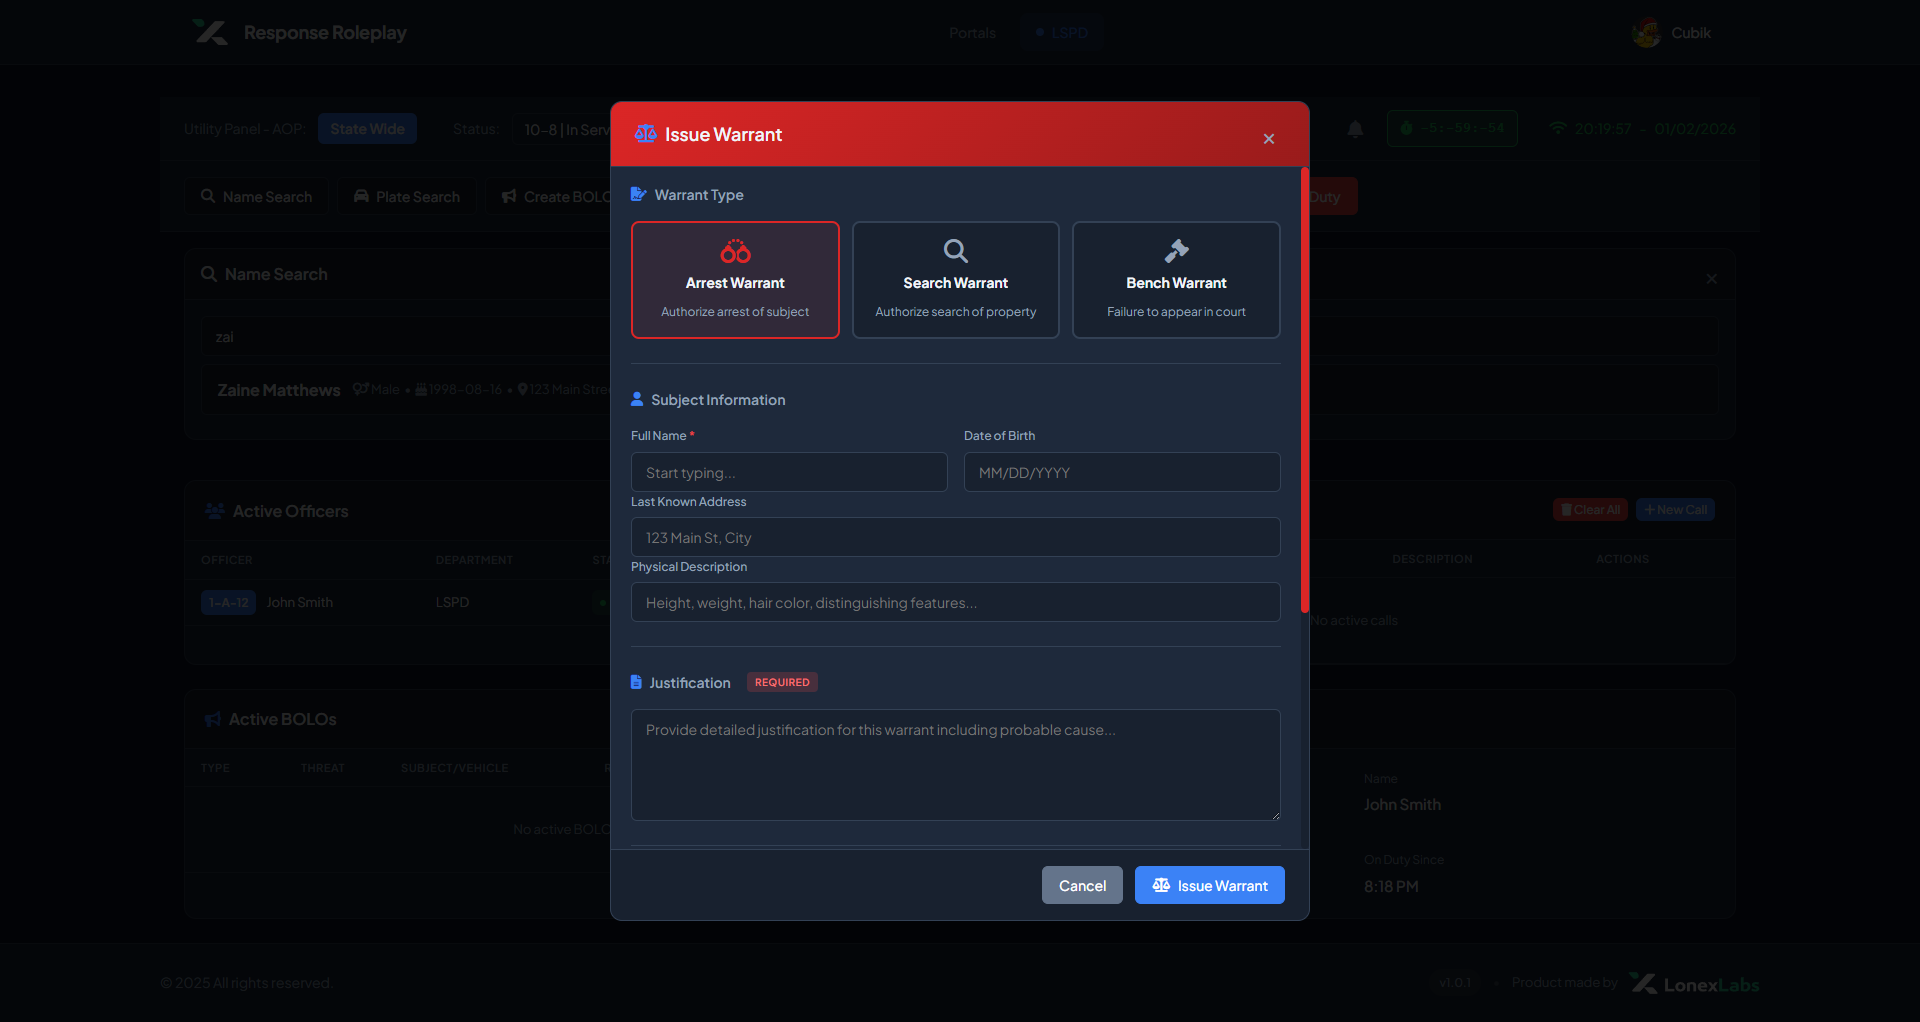The width and height of the screenshot is (1920, 1022).
Task: Click the Issue Warrant submit button
Action: pos(1210,885)
